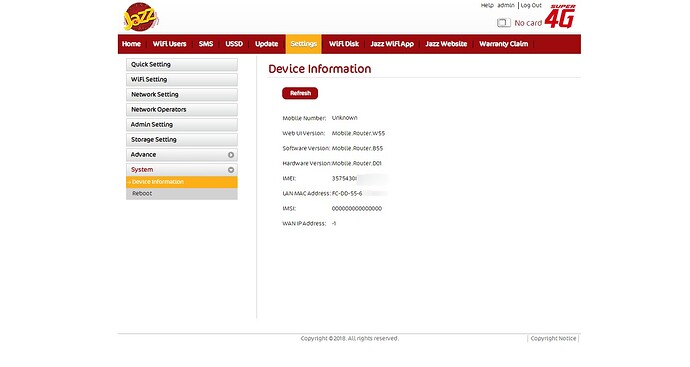Viewport: 690px width, 367px height.
Task: Open the Help link
Action: tap(487, 5)
